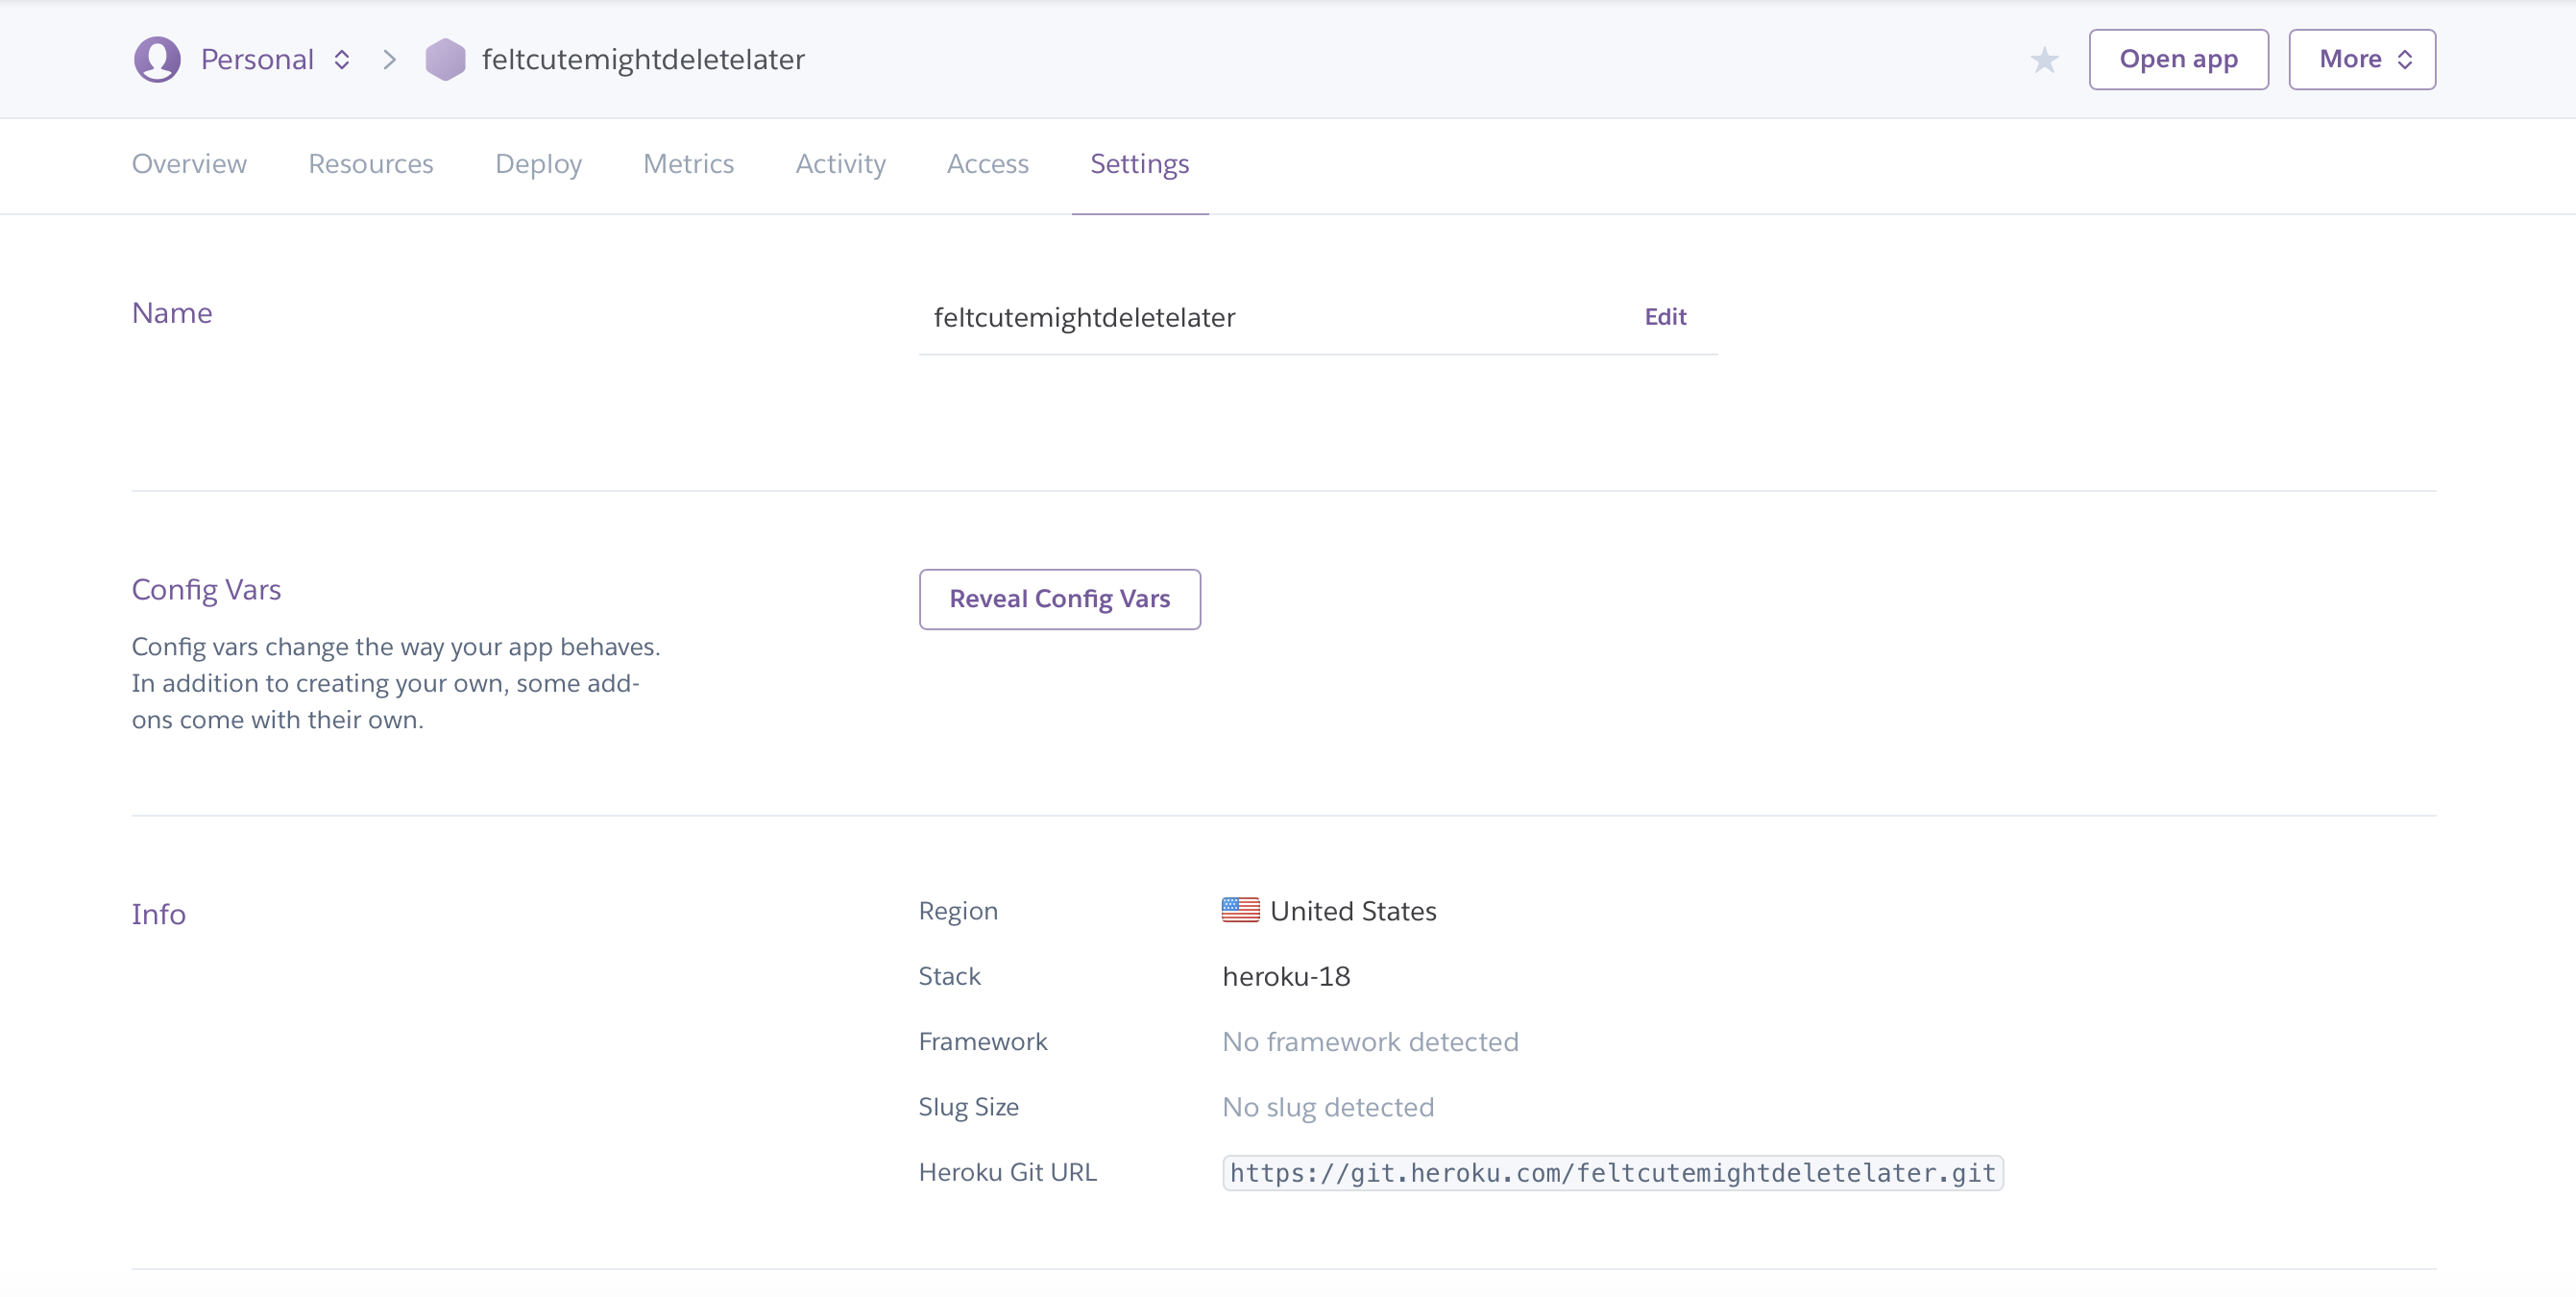The image size is (2576, 1297).
Task: Select the Settings tab
Action: point(1139,163)
